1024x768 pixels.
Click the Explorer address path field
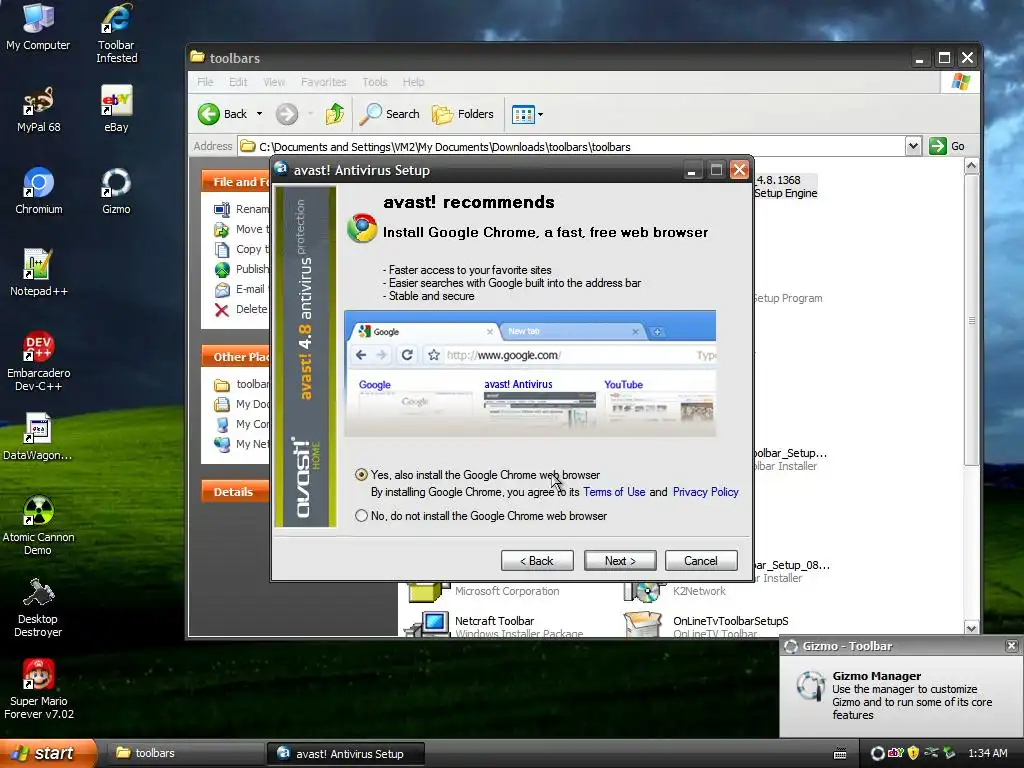click(571, 146)
